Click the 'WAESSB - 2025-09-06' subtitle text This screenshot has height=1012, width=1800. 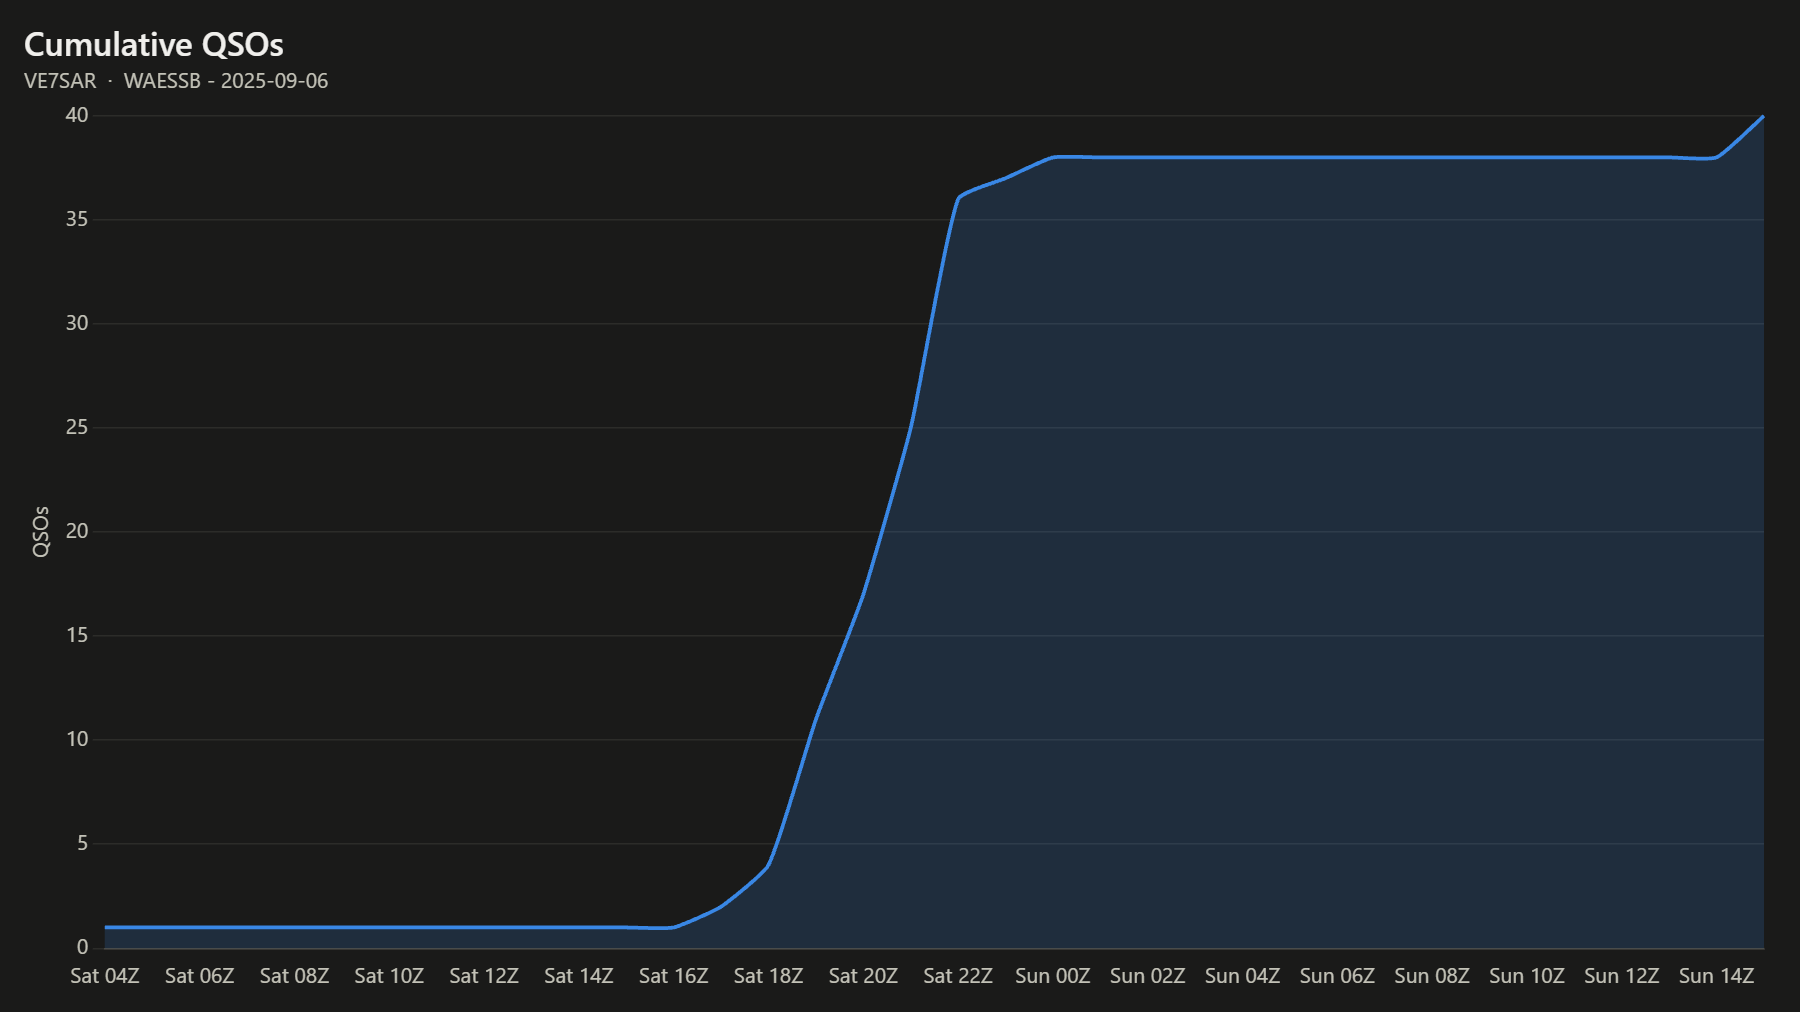point(226,81)
